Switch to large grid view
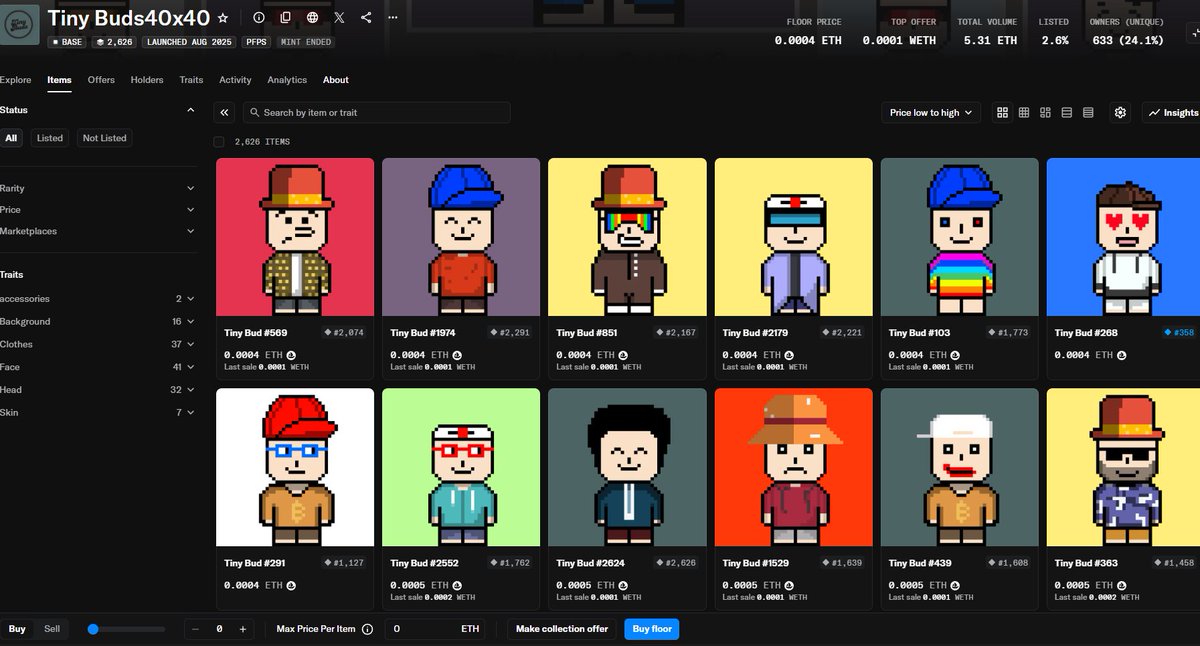 (1003, 113)
